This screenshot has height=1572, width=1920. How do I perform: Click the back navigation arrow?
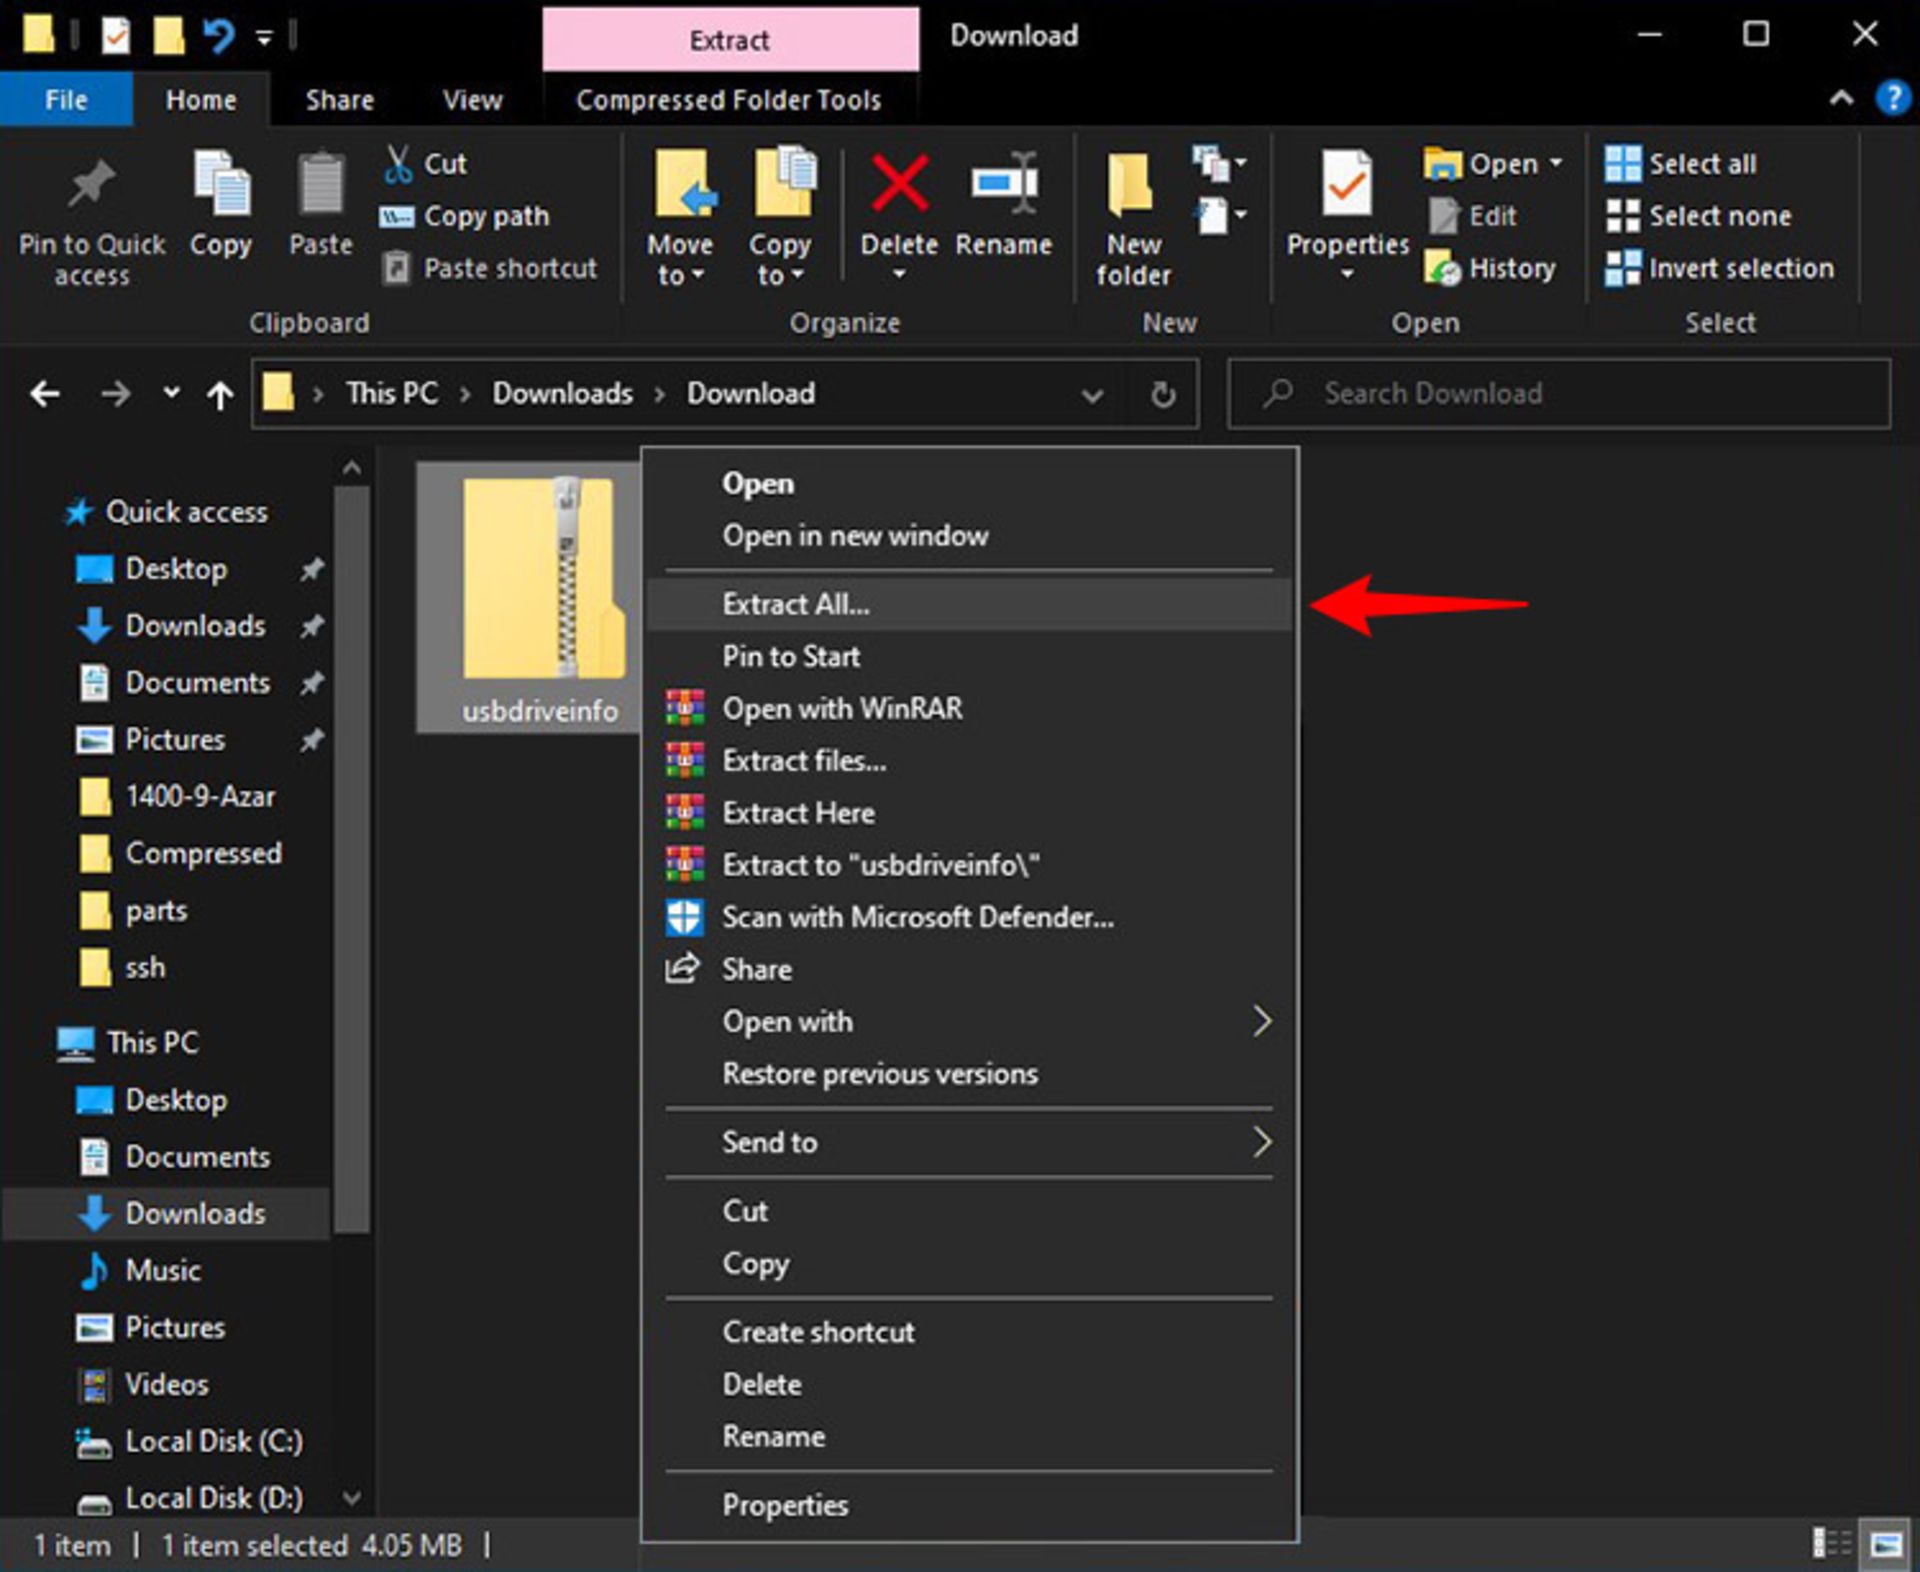(x=45, y=393)
